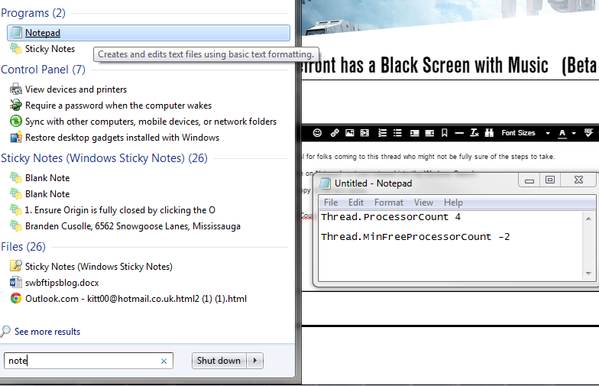Open the File menu in Notepad

[x=331, y=203]
